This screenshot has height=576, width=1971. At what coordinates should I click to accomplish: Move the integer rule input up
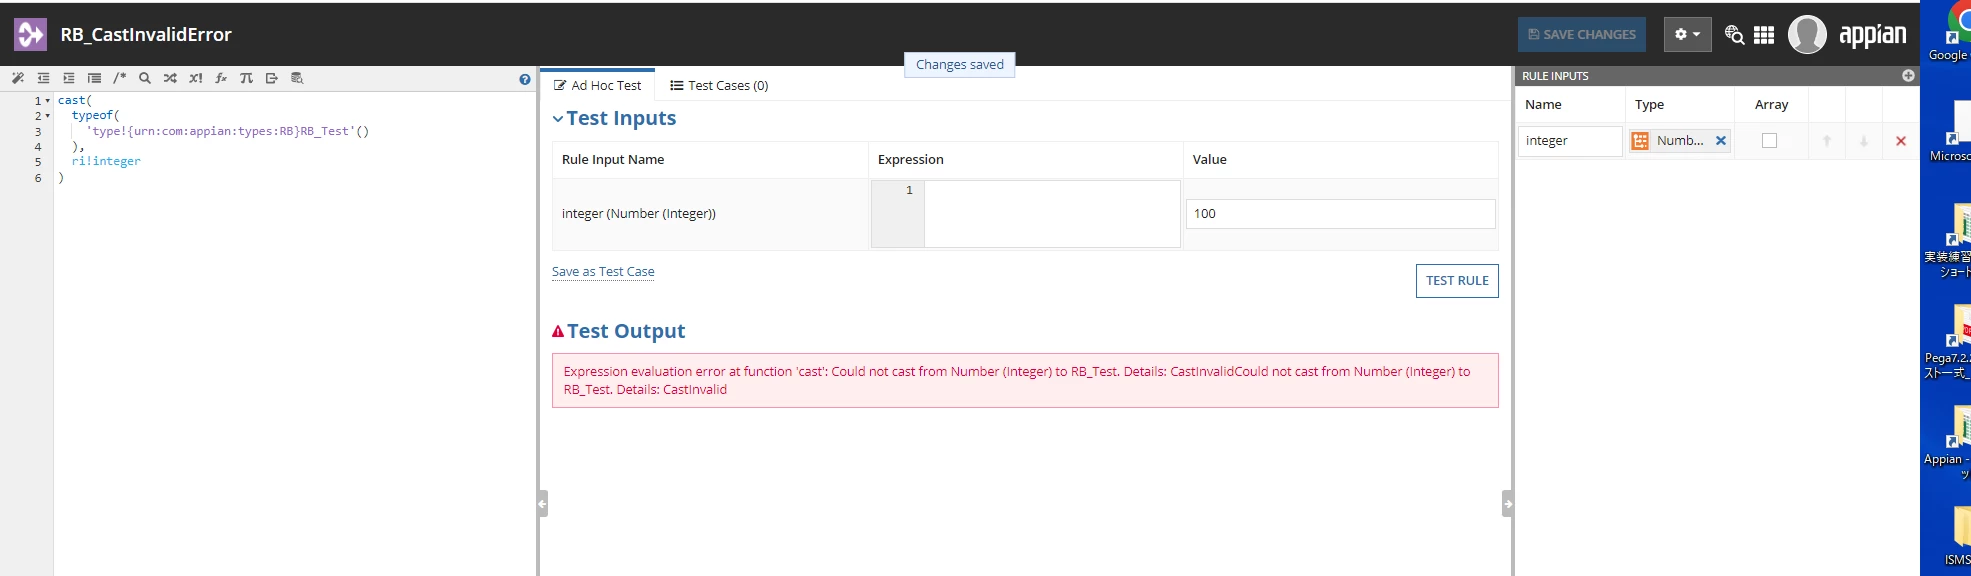pos(1827,141)
